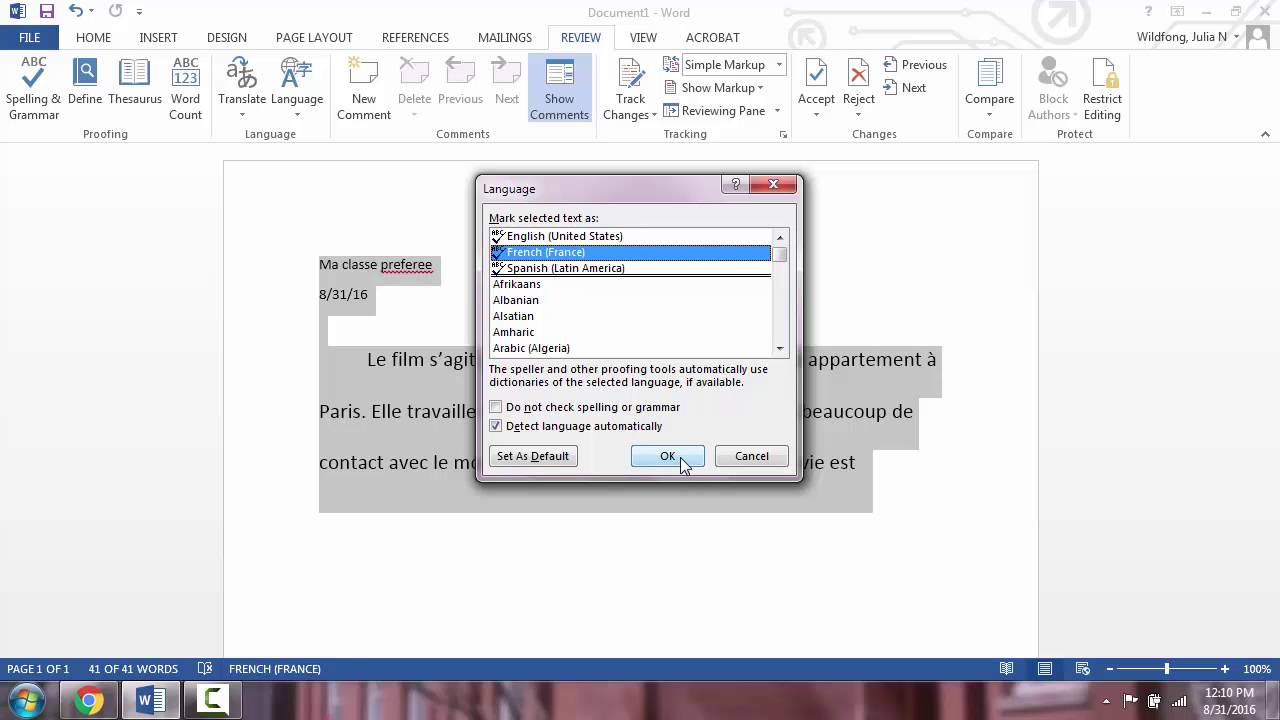1280x720 pixels.
Task: Open the Thesaurus tool
Action: click(x=135, y=82)
